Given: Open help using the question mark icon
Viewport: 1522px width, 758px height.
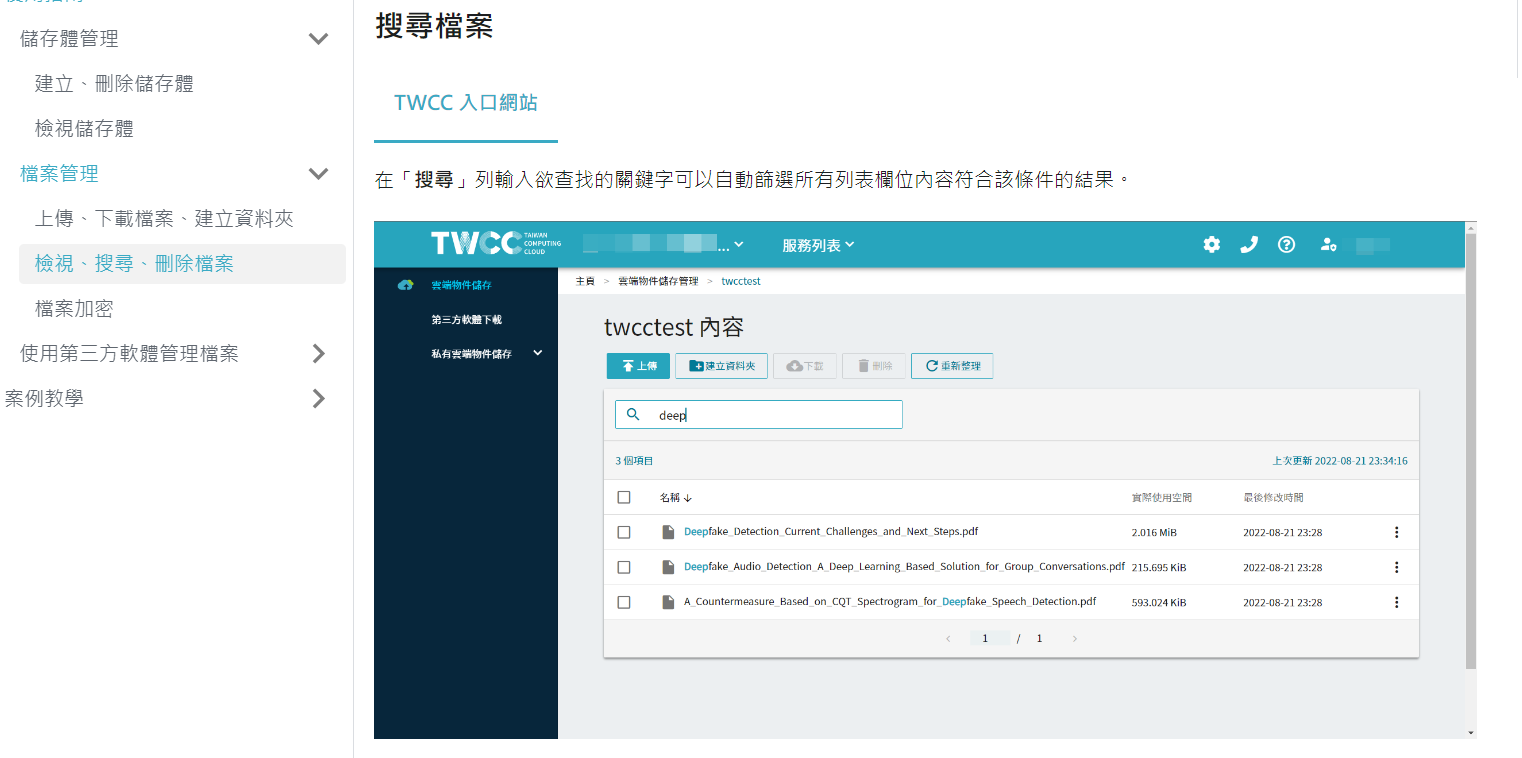Looking at the screenshot, I should tap(1286, 244).
